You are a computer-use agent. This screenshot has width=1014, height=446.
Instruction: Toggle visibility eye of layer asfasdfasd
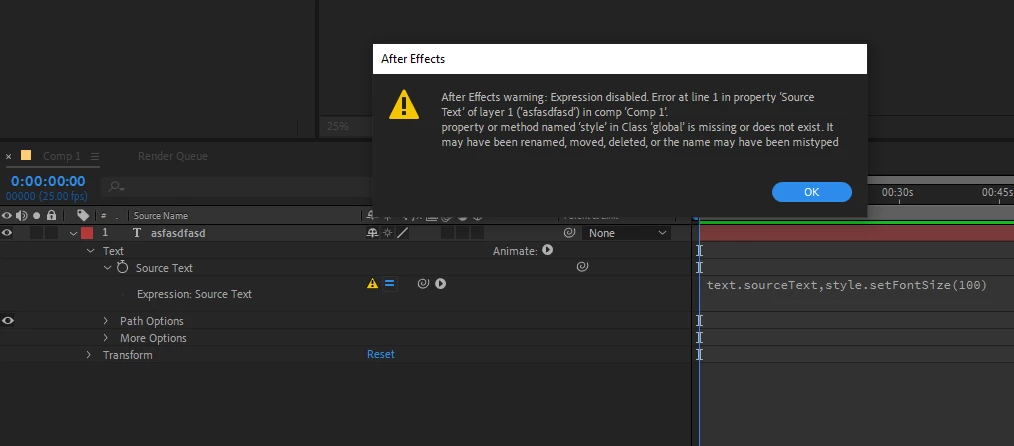pos(7,233)
